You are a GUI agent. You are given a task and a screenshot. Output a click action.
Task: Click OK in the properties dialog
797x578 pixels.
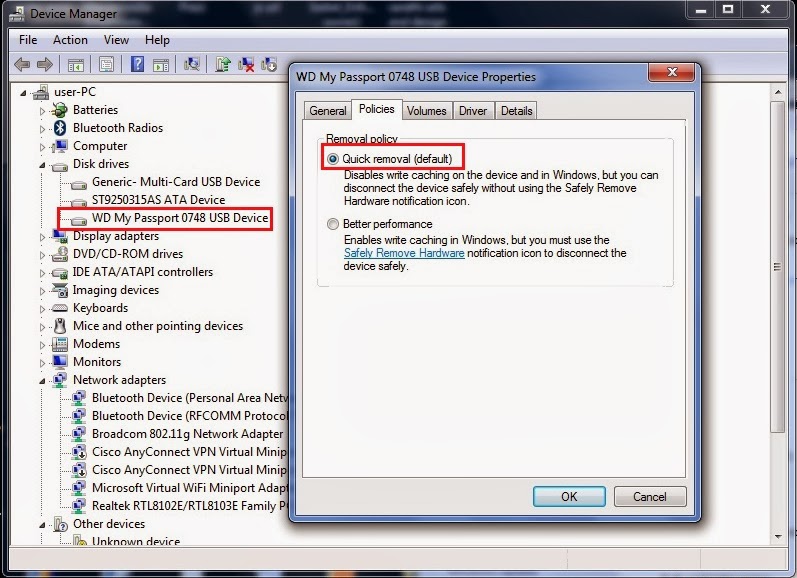click(x=569, y=497)
